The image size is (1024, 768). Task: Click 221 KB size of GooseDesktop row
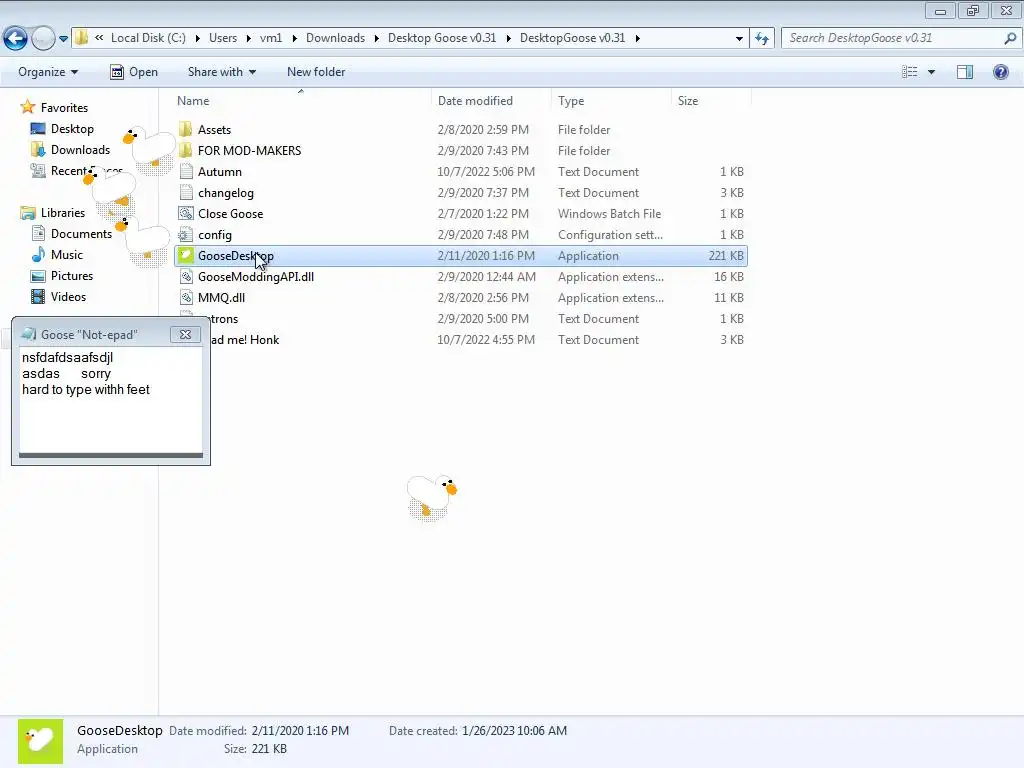tap(726, 256)
